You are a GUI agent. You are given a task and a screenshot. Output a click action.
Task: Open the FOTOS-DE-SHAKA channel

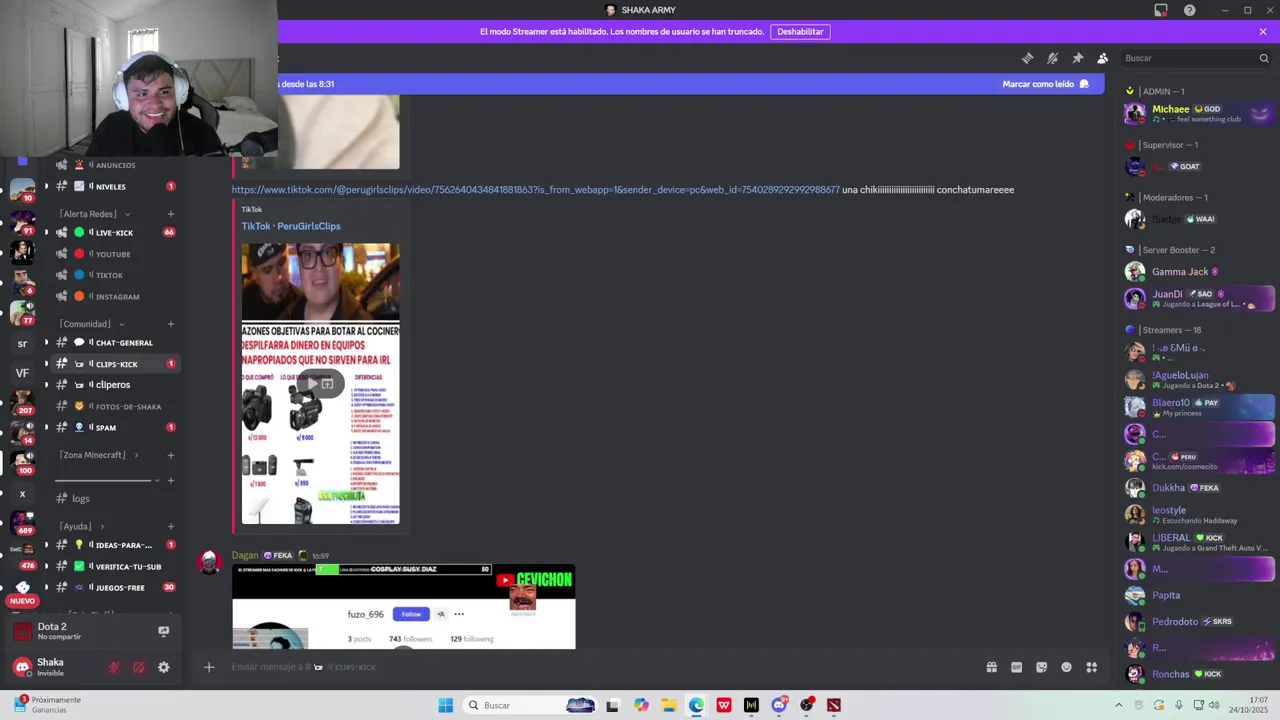coord(115,406)
